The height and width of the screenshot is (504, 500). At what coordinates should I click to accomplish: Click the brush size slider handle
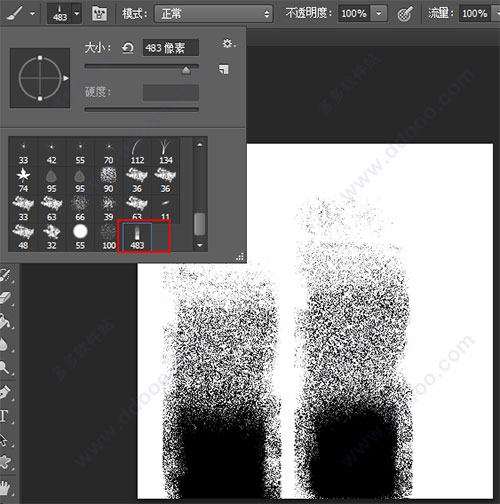pyautogui.click(x=186, y=70)
